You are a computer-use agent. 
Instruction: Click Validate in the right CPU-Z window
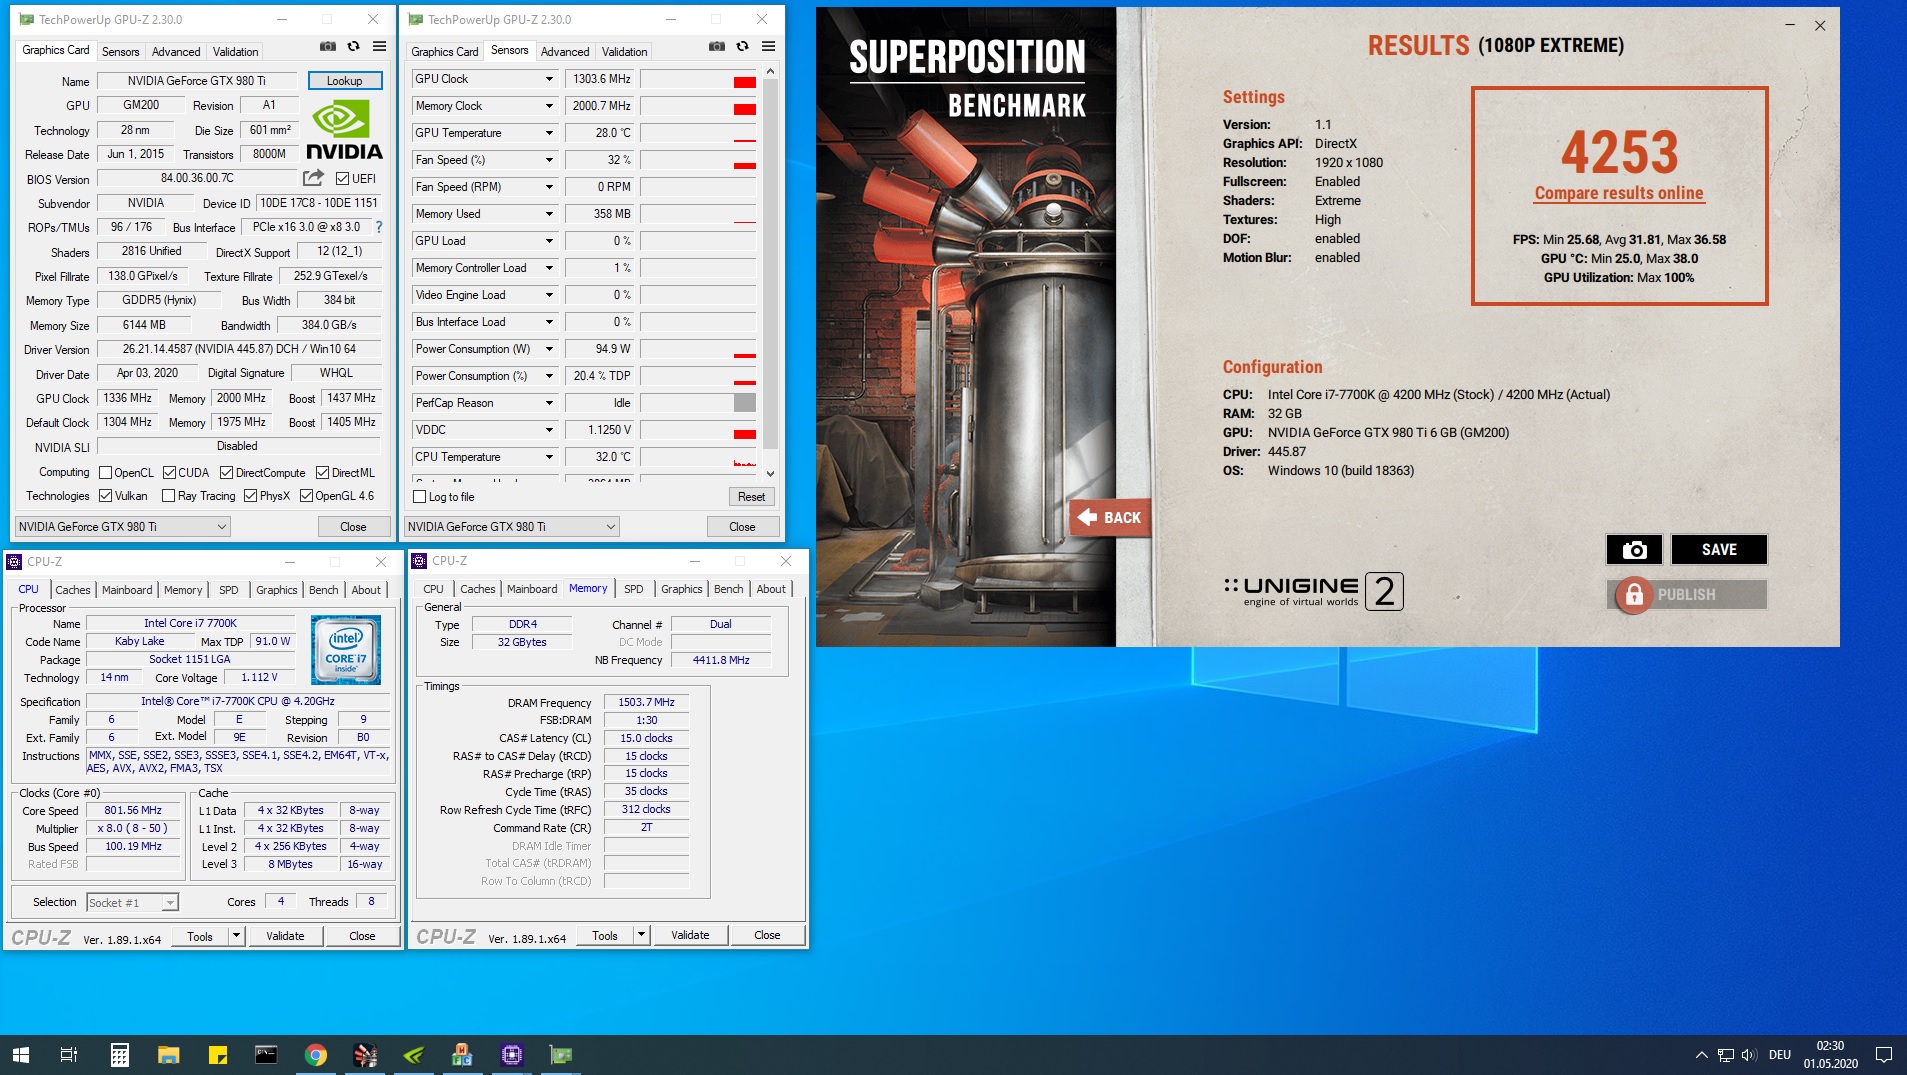pos(690,936)
